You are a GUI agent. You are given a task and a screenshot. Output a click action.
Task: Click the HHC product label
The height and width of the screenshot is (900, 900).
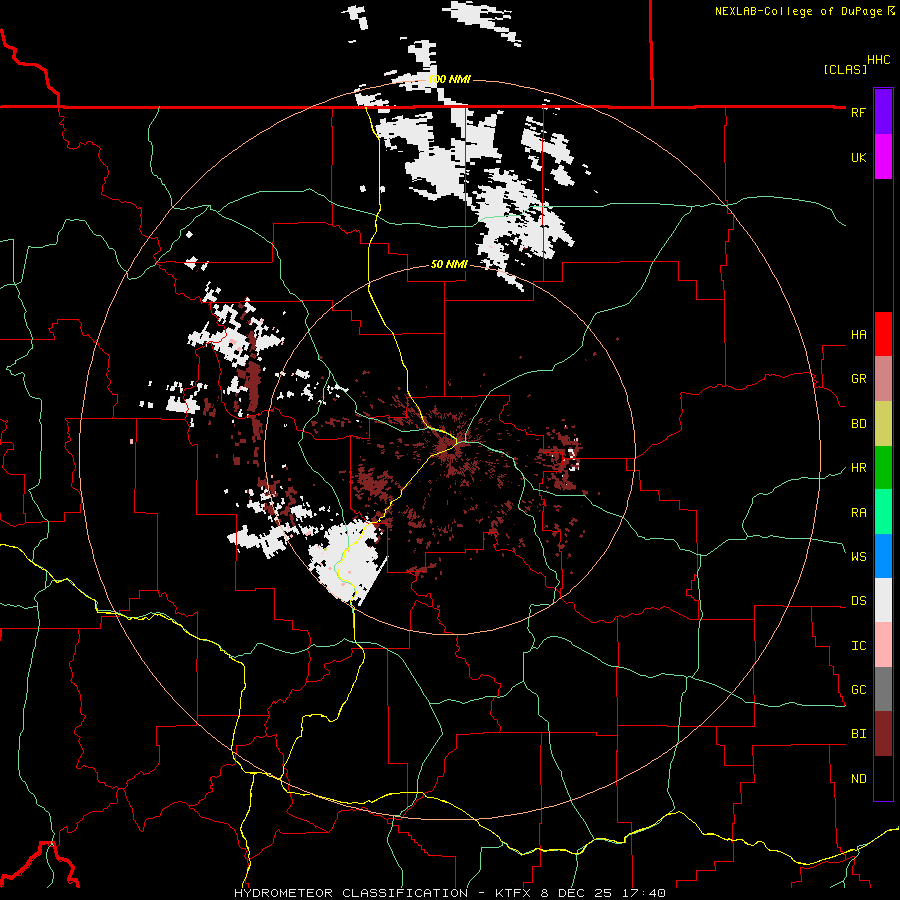(879, 60)
